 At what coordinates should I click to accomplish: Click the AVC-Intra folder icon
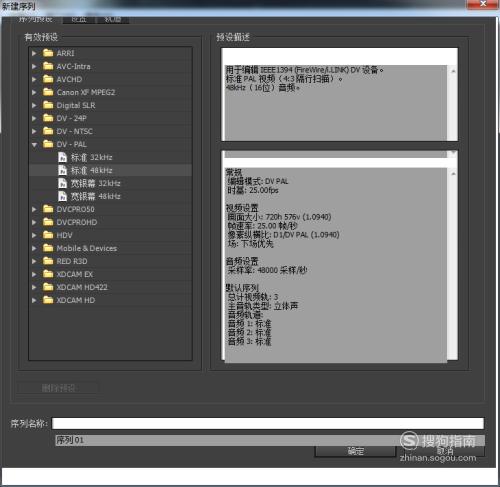click(48, 66)
